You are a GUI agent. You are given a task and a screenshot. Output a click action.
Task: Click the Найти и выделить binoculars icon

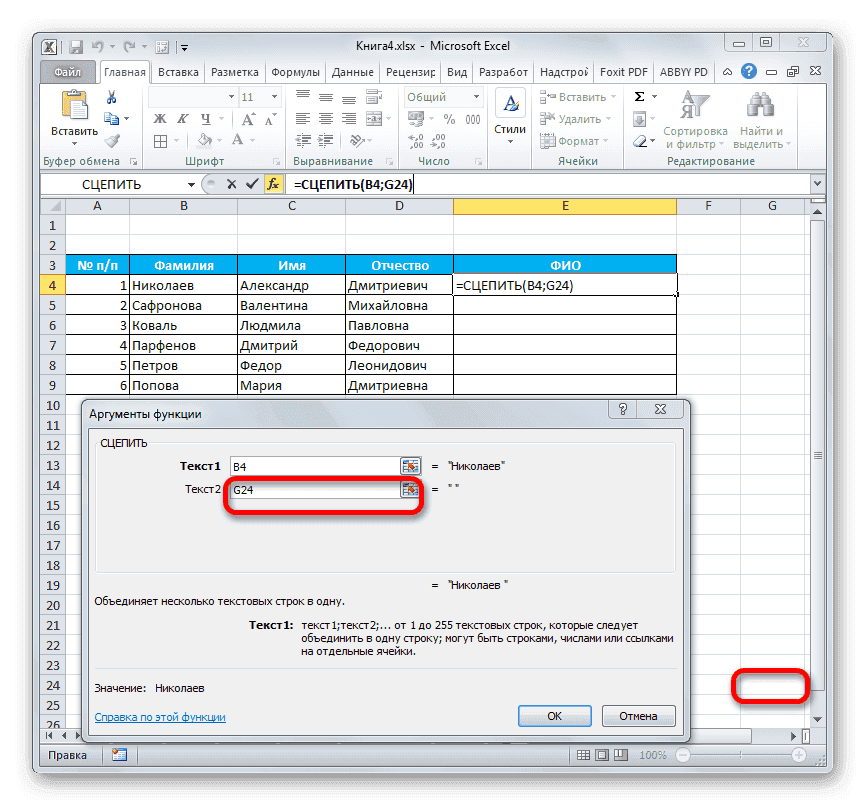pos(760,106)
